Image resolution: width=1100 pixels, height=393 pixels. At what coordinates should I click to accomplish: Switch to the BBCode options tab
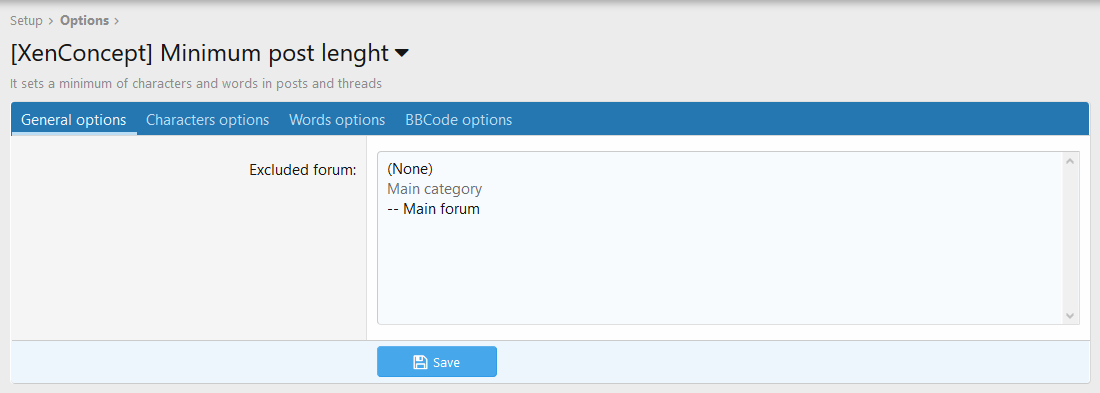459,119
